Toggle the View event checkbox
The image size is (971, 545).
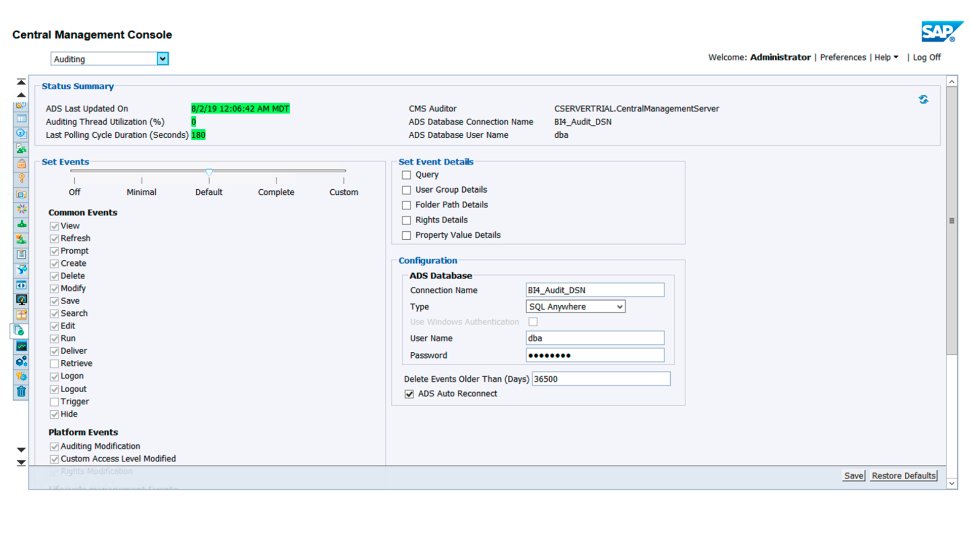54,226
